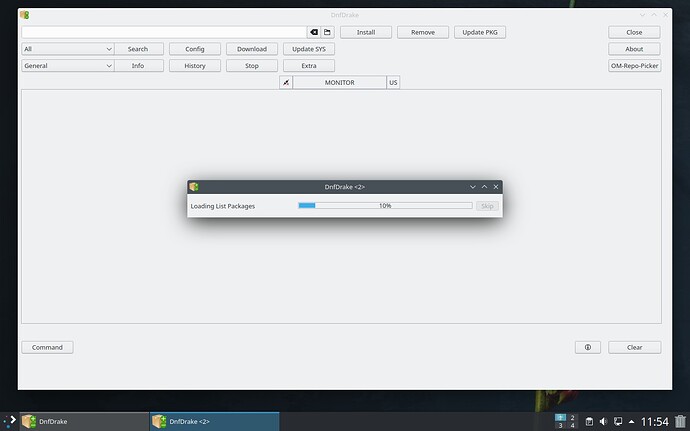The height and width of the screenshot is (431, 690).
Task: Open the Config button
Action: [195, 49]
